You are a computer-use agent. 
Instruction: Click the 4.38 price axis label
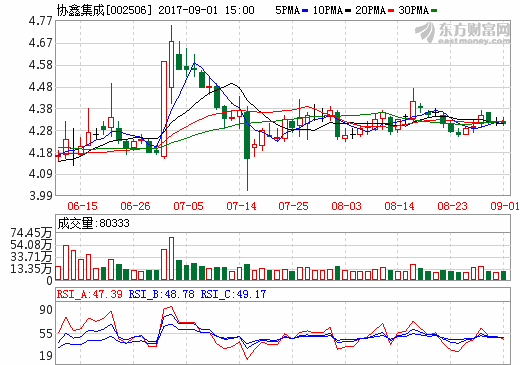click(41, 109)
